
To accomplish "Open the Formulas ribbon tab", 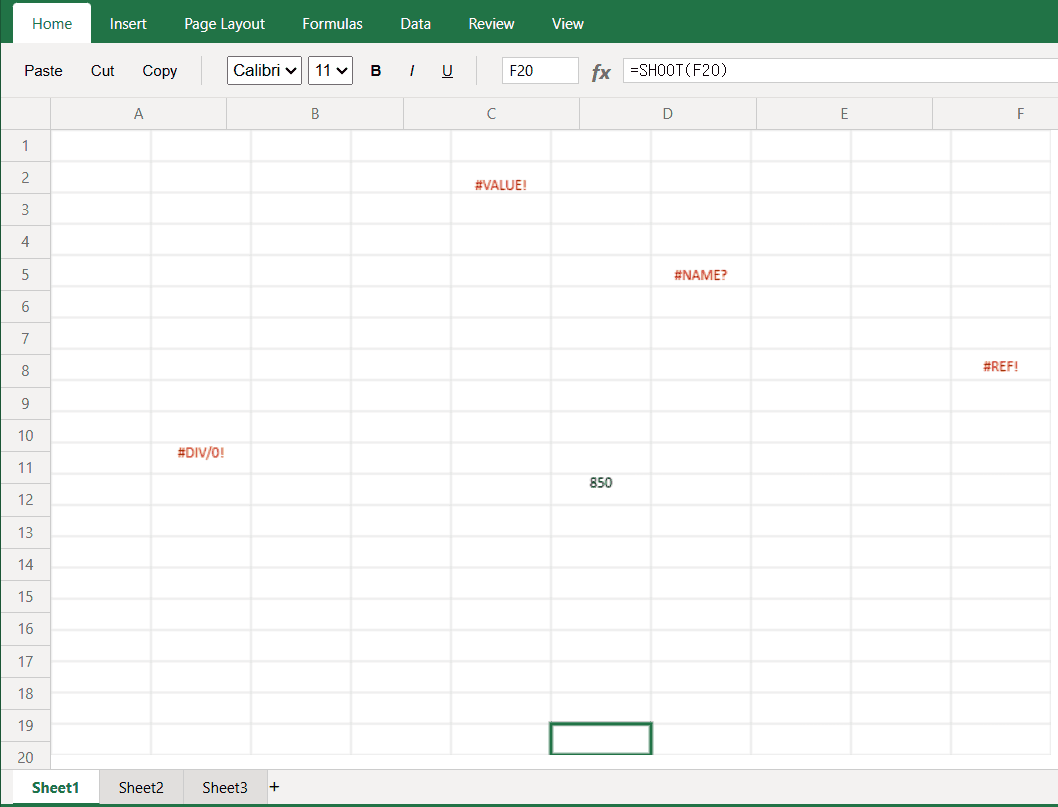I will 332,23.
